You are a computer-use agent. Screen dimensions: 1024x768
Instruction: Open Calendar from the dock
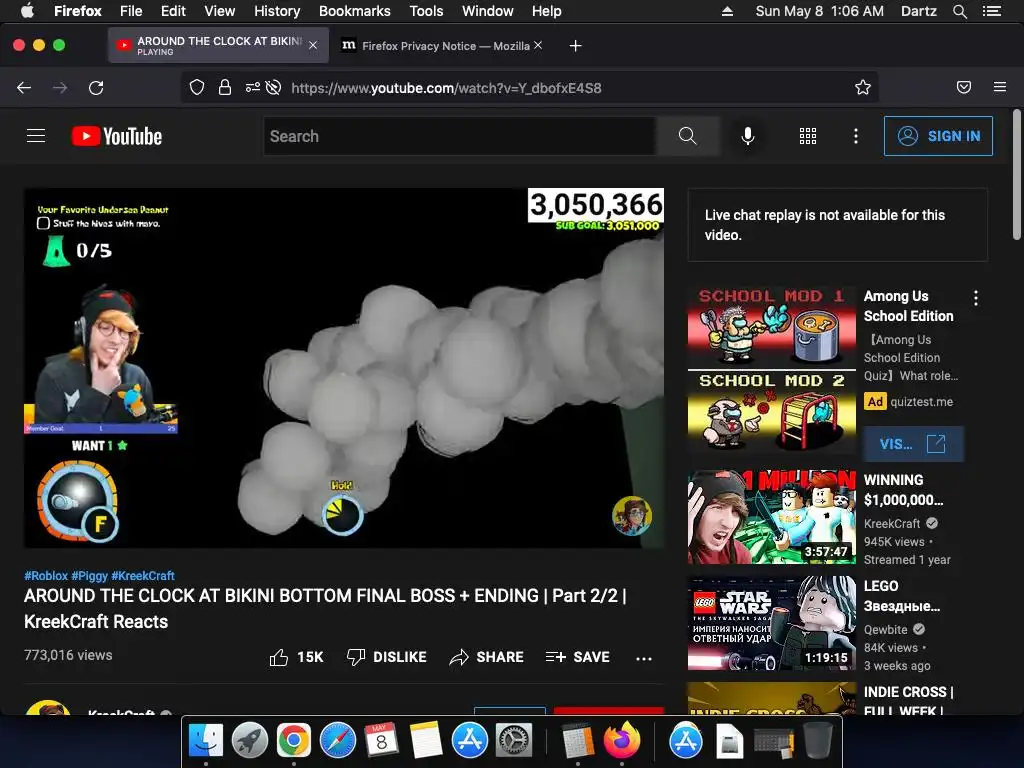coord(381,741)
